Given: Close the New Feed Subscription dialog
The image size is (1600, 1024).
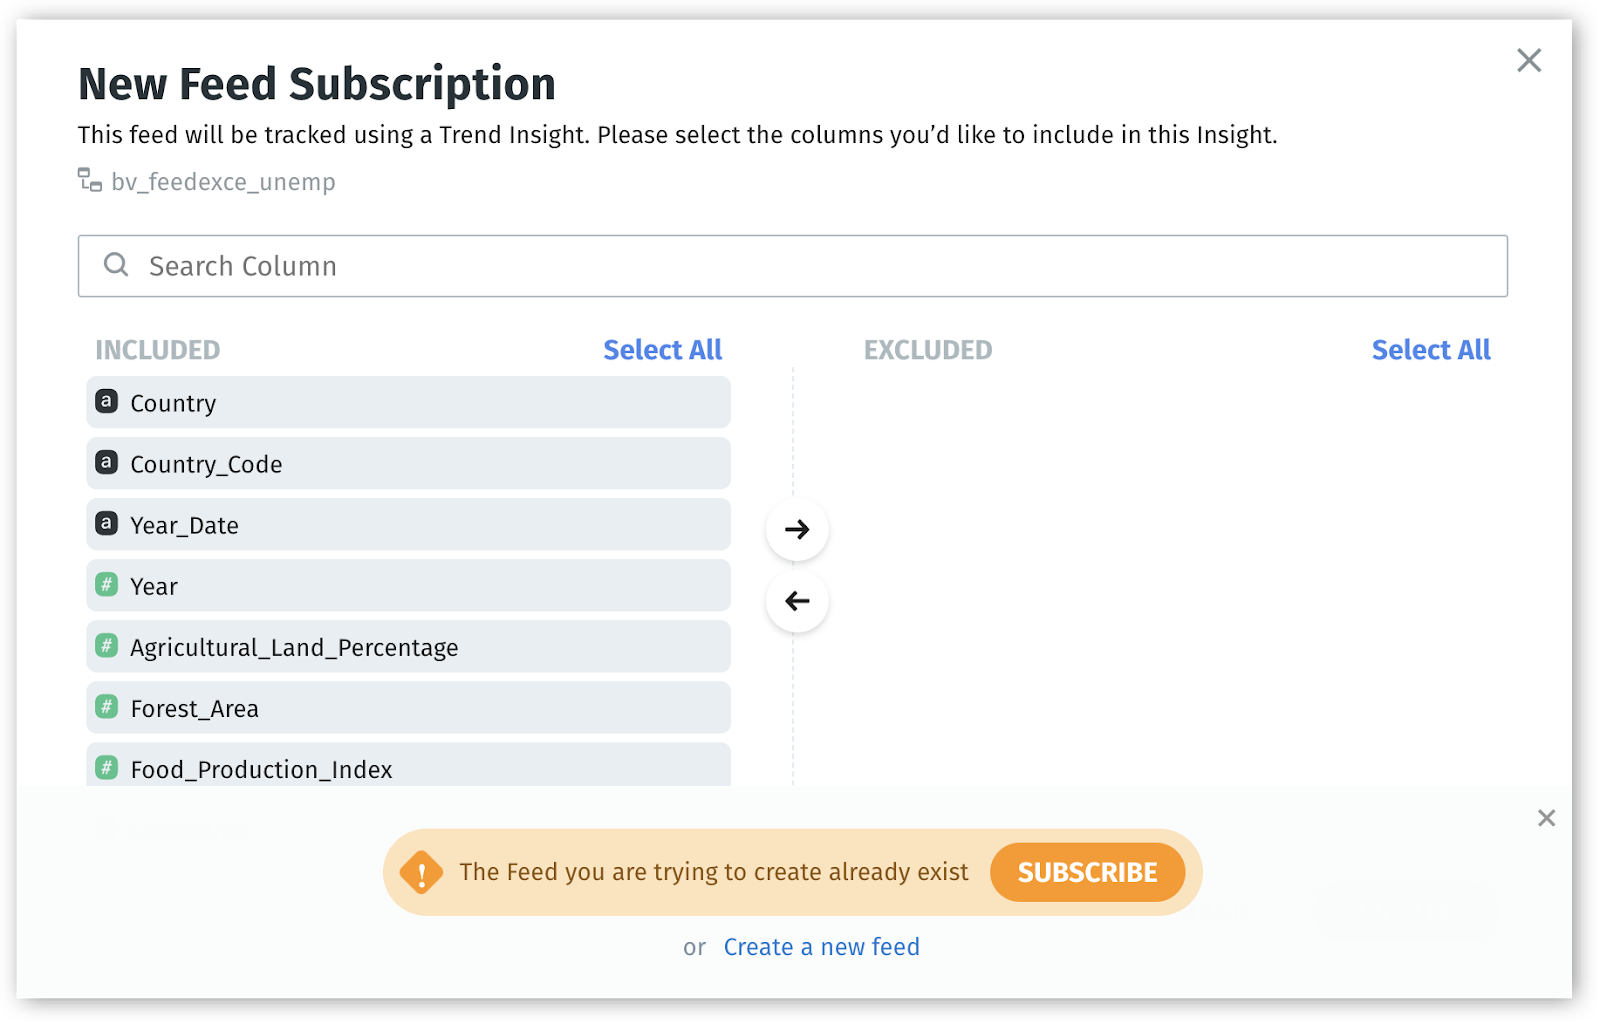Looking at the screenshot, I should click(1528, 60).
